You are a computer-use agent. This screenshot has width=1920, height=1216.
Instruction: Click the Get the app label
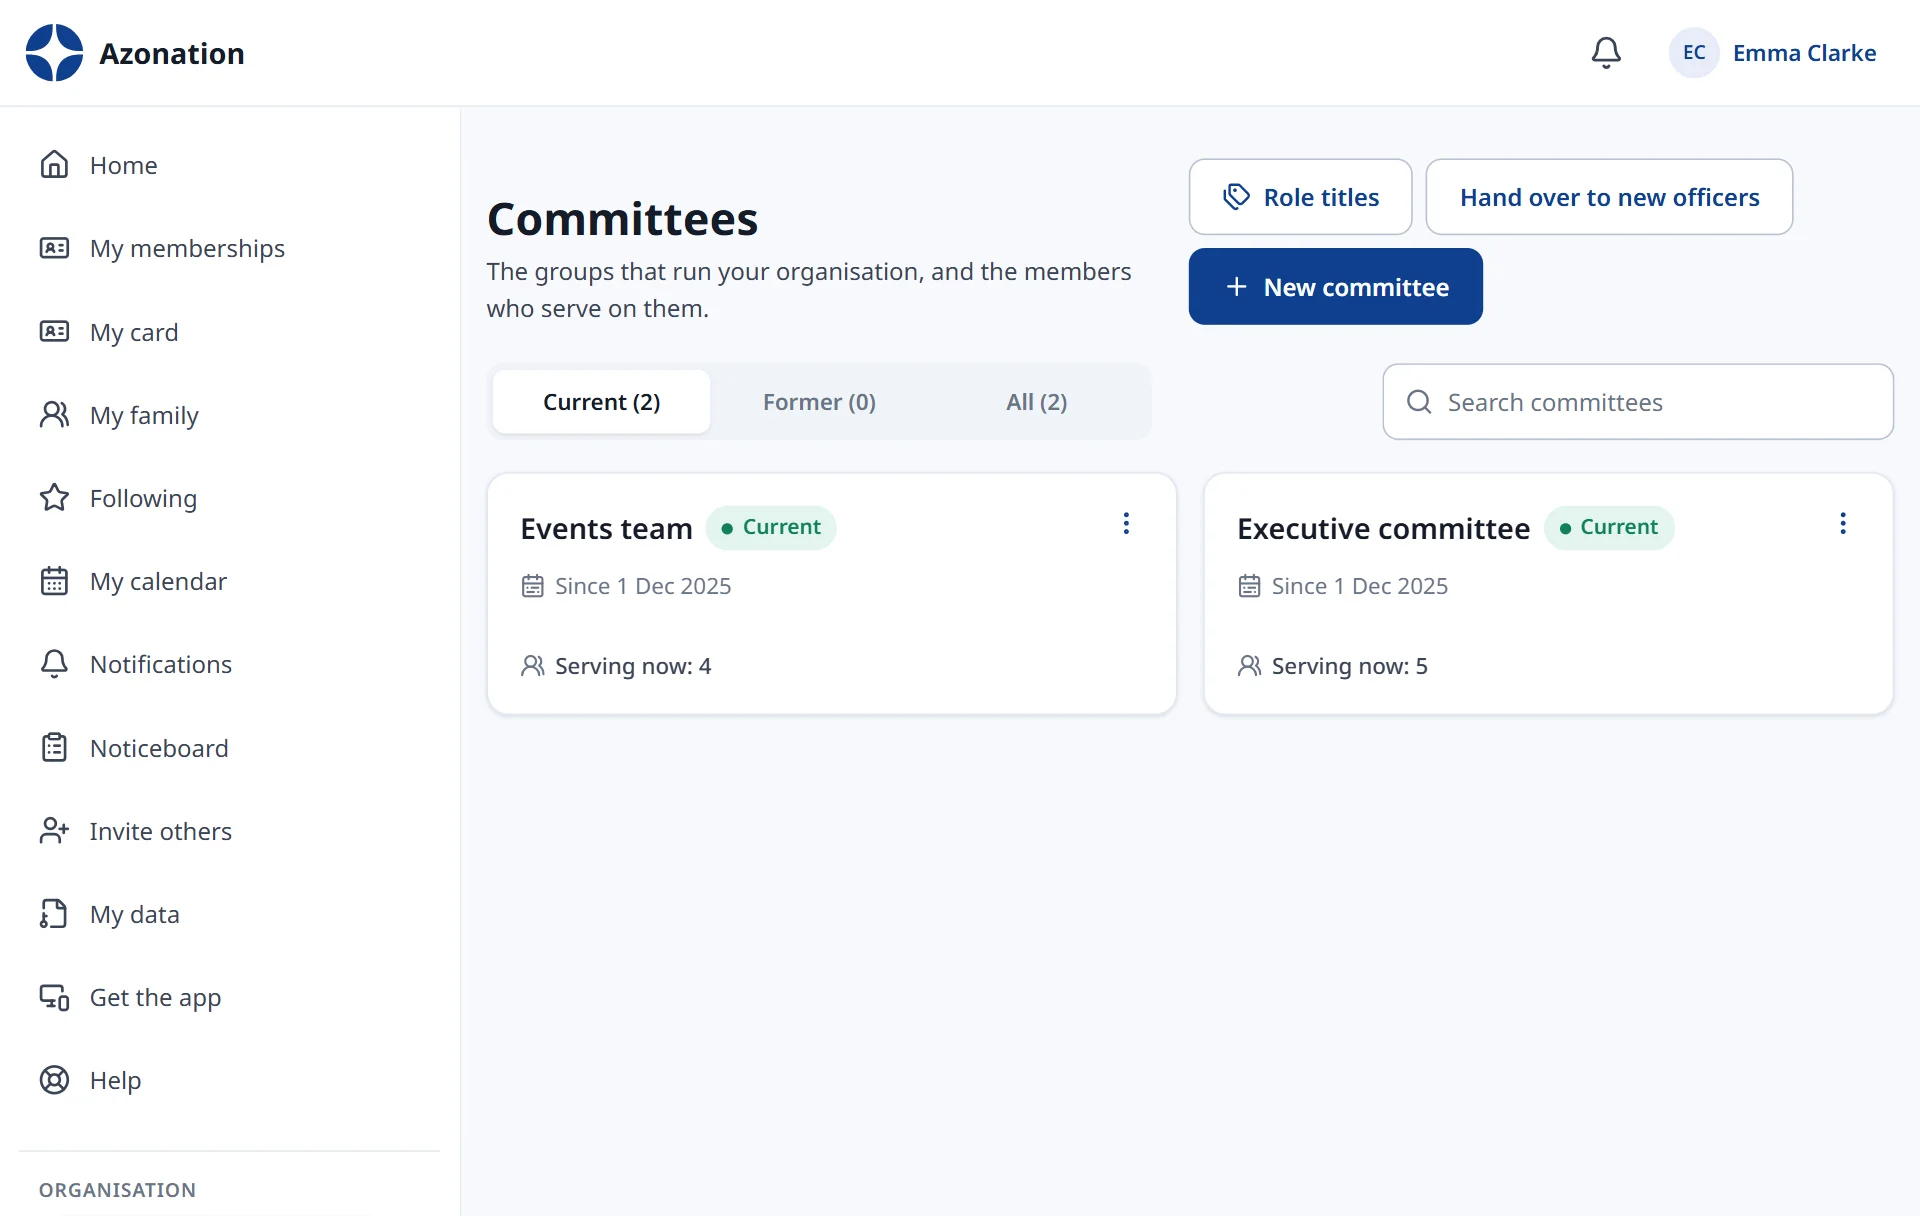click(155, 997)
